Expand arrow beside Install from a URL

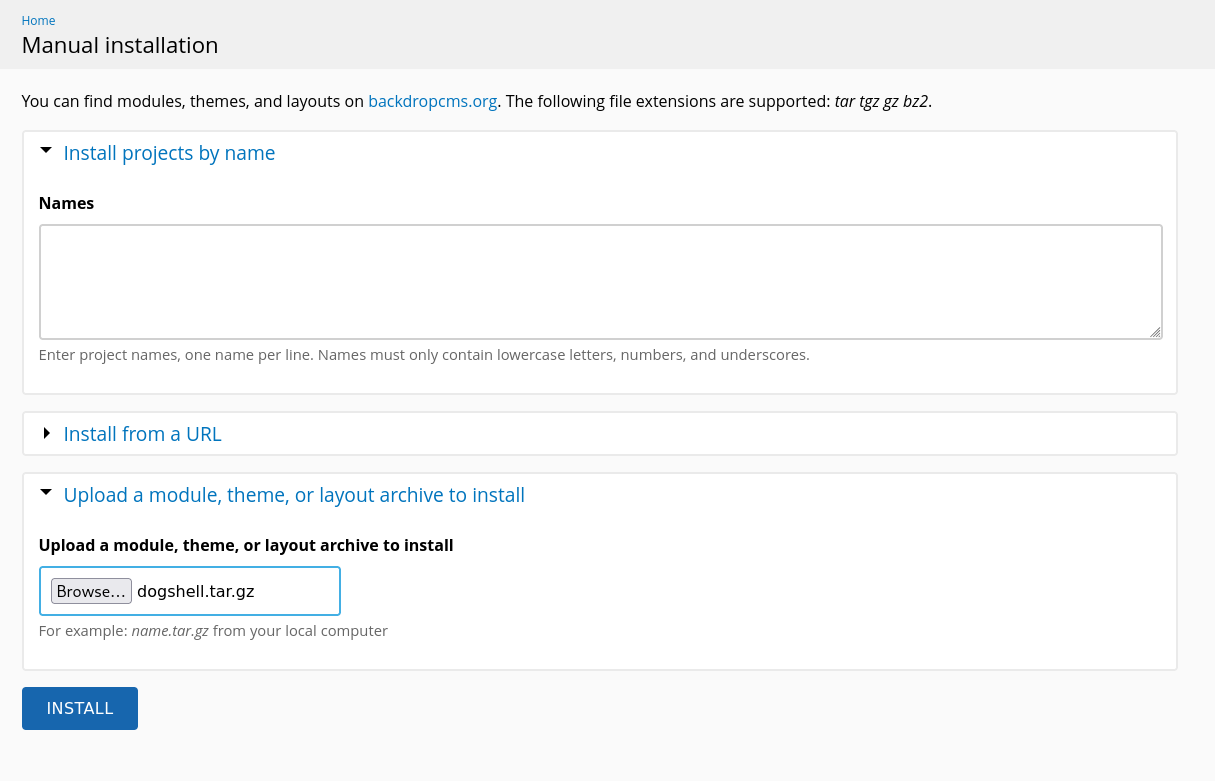[x=46, y=434]
